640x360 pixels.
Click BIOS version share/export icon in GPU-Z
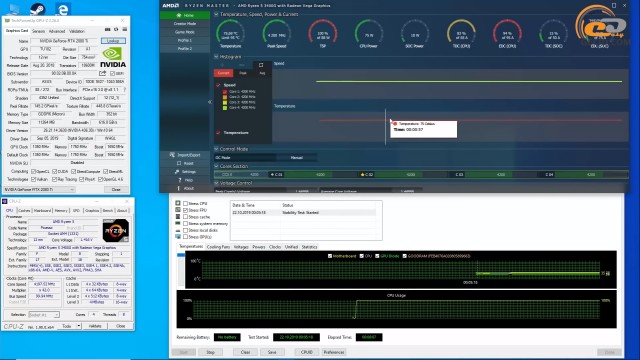point(102,73)
